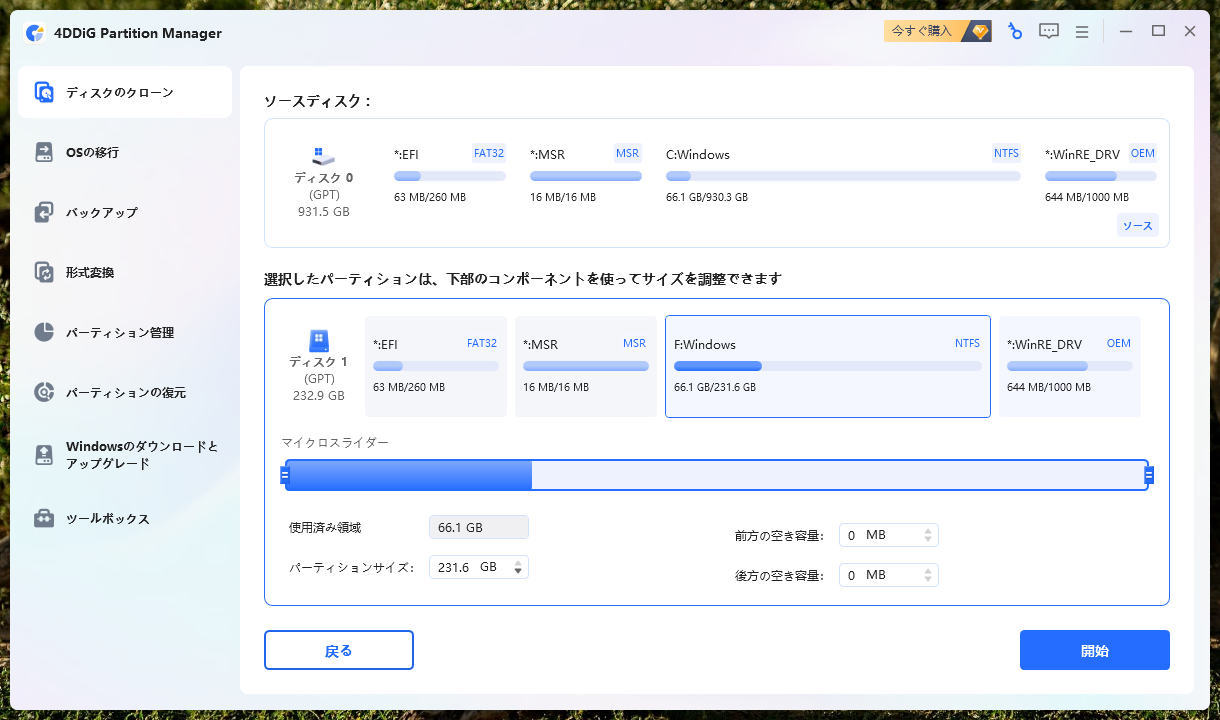Click source C:Windows partition label
This screenshot has width=1220, height=720.
pyautogui.click(x=698, y=155)
